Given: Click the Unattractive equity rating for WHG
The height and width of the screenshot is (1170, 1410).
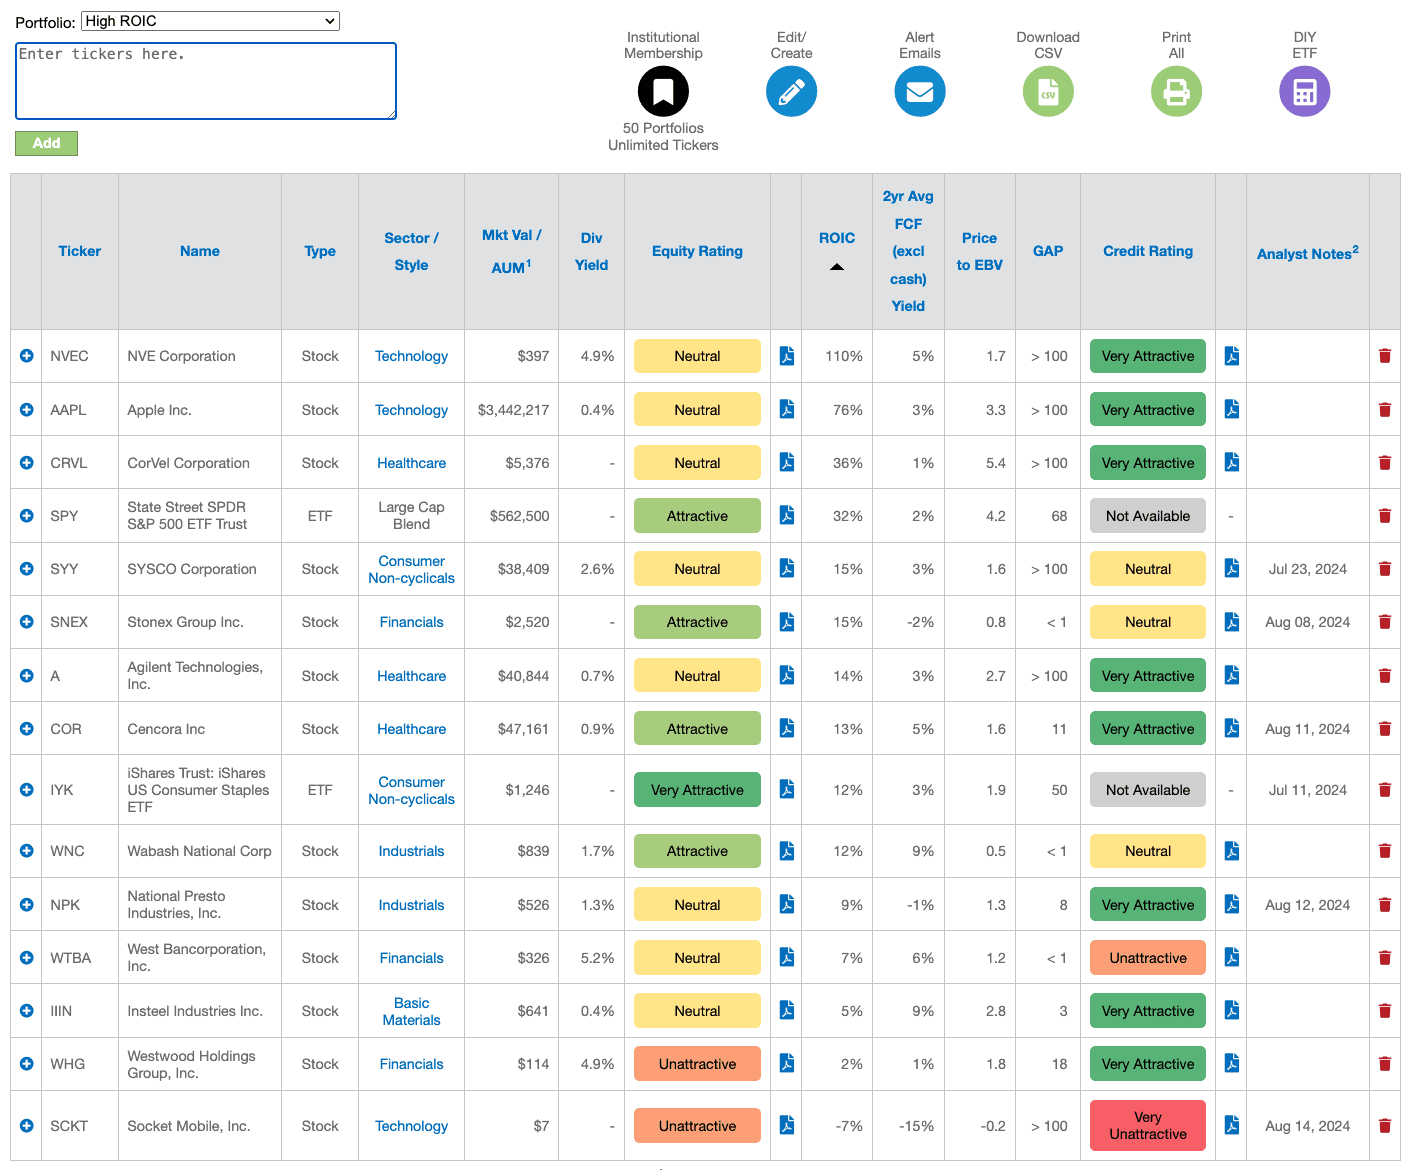Looking at the screenshot, I should [697, 1064].
